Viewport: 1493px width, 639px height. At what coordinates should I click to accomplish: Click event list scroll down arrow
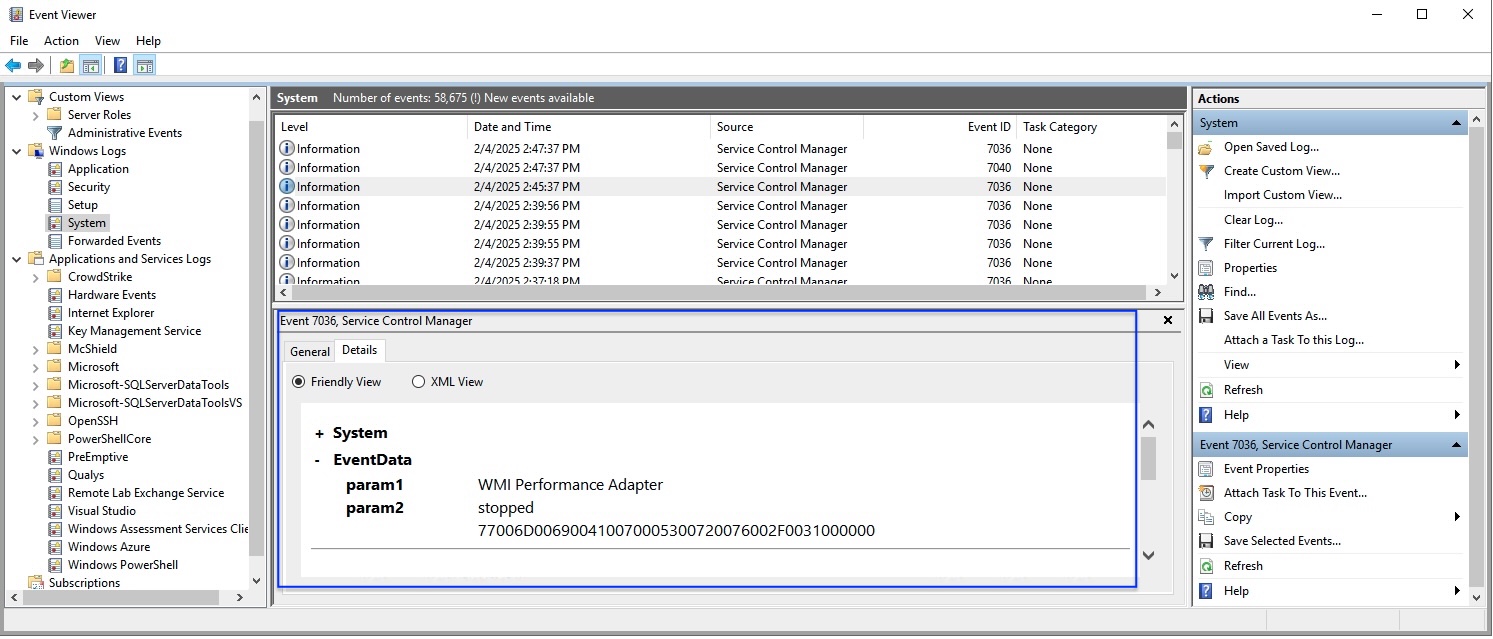(1174, 275)
